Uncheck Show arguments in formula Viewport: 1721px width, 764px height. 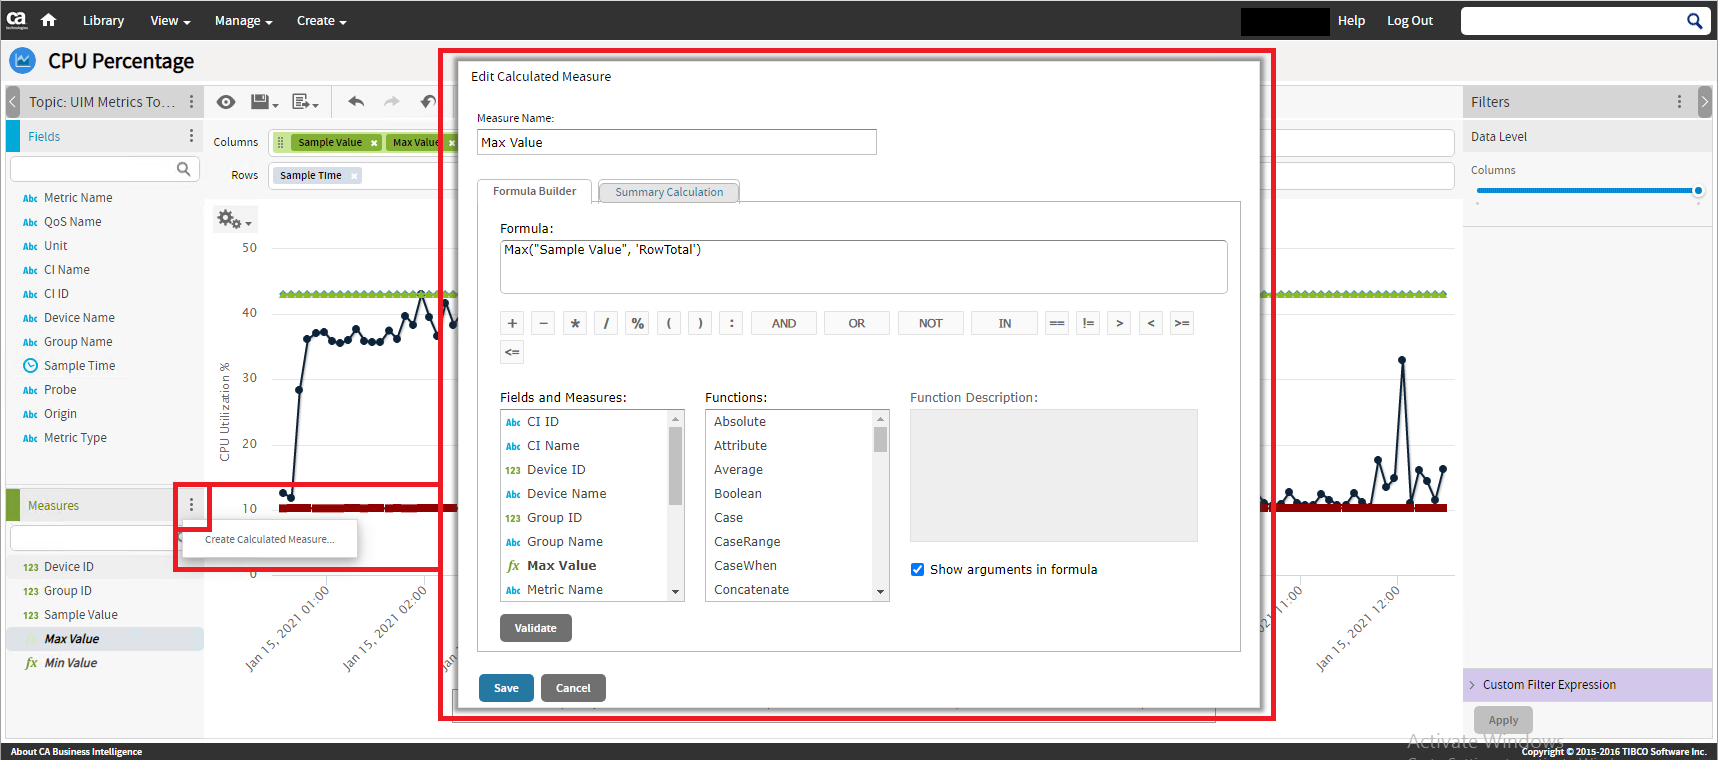(x=917, y=570)
